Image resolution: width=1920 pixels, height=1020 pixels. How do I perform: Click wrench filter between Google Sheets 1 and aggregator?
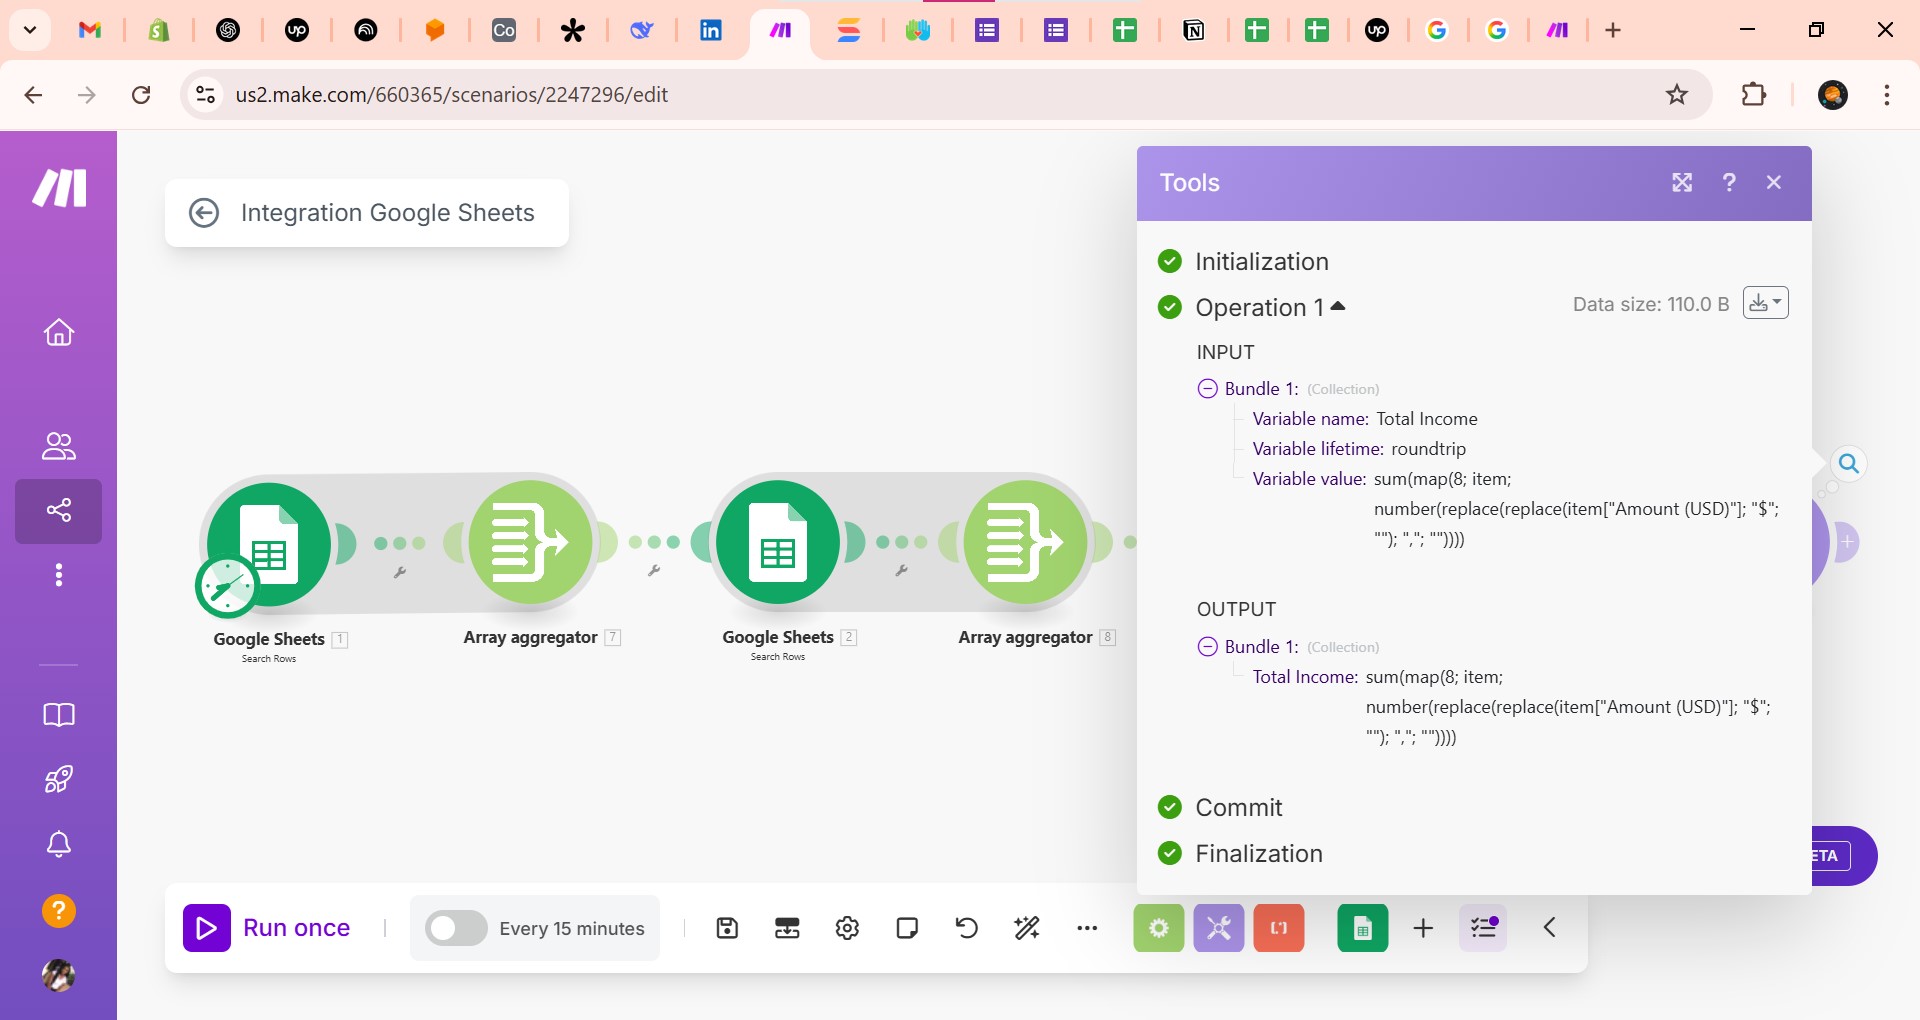coord(400,573)
